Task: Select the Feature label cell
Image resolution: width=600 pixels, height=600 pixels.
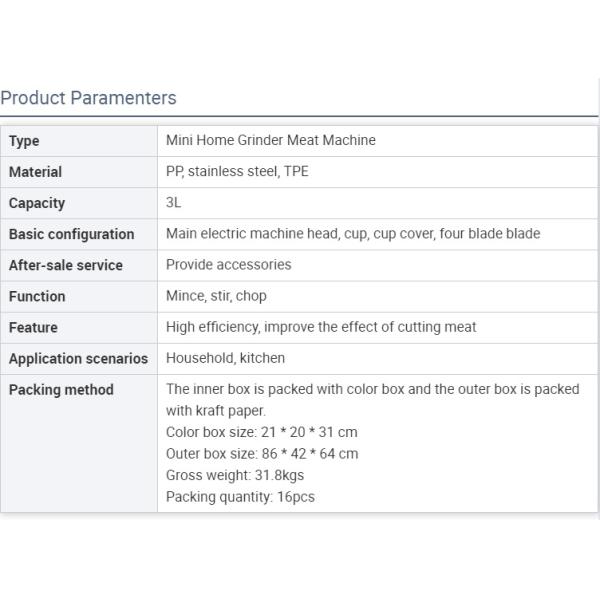Action: pos(33,327)
